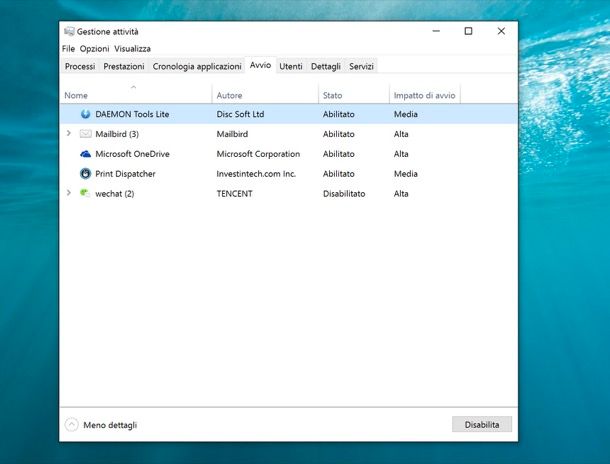Screen dimensions: 610x464
Task: Switch to the Utenti tab
Action: pos(291,67)
